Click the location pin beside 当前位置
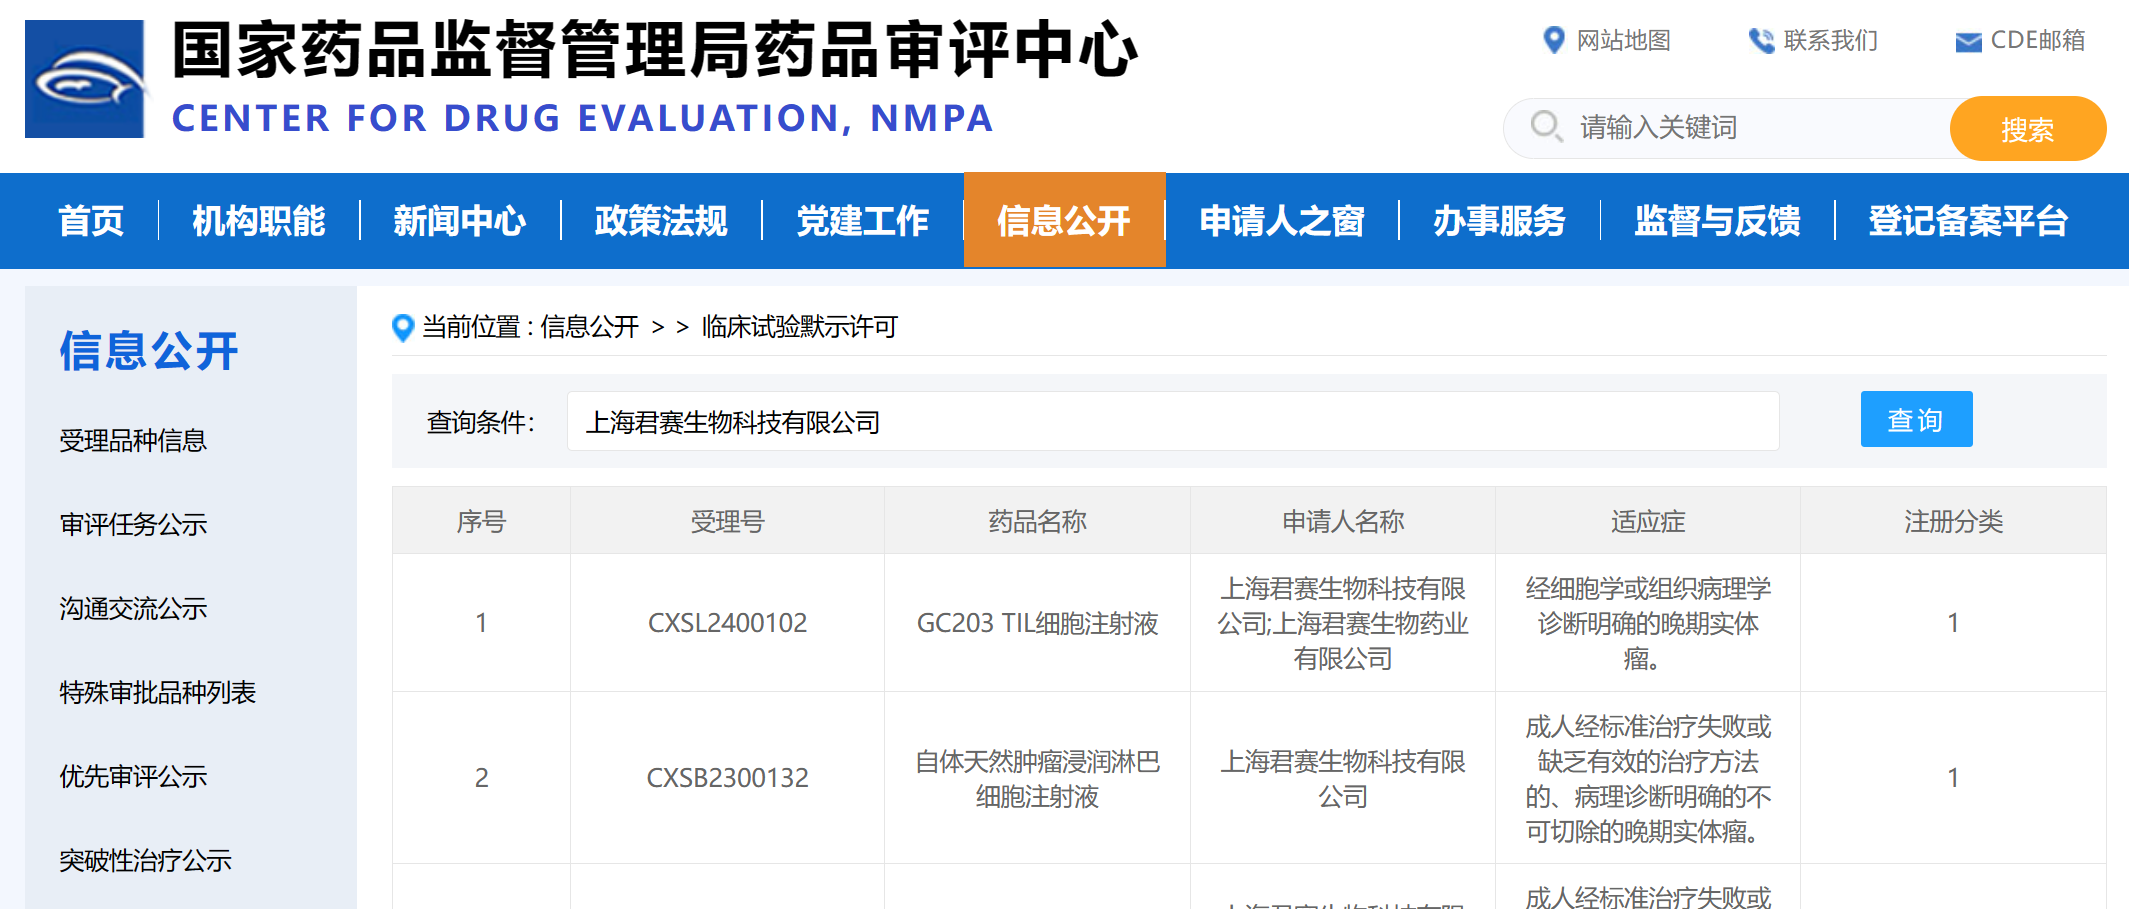Screen dimensions: 2129x909 [x=403, y=327]
